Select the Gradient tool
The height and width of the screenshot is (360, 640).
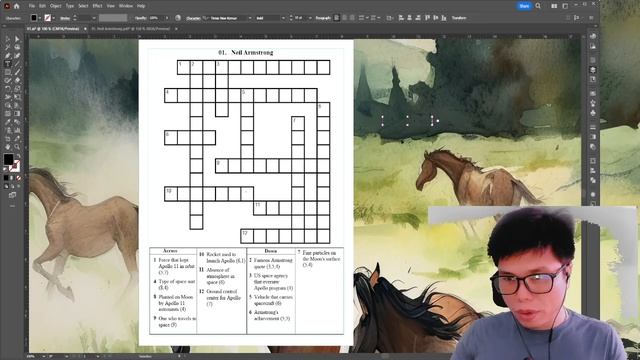tap(17, 113)
